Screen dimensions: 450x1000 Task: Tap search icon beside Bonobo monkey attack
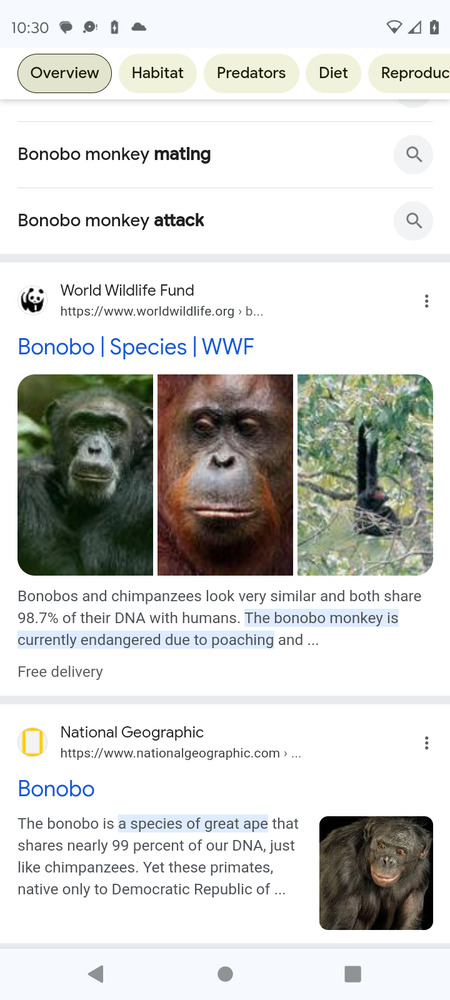(413, 221)
